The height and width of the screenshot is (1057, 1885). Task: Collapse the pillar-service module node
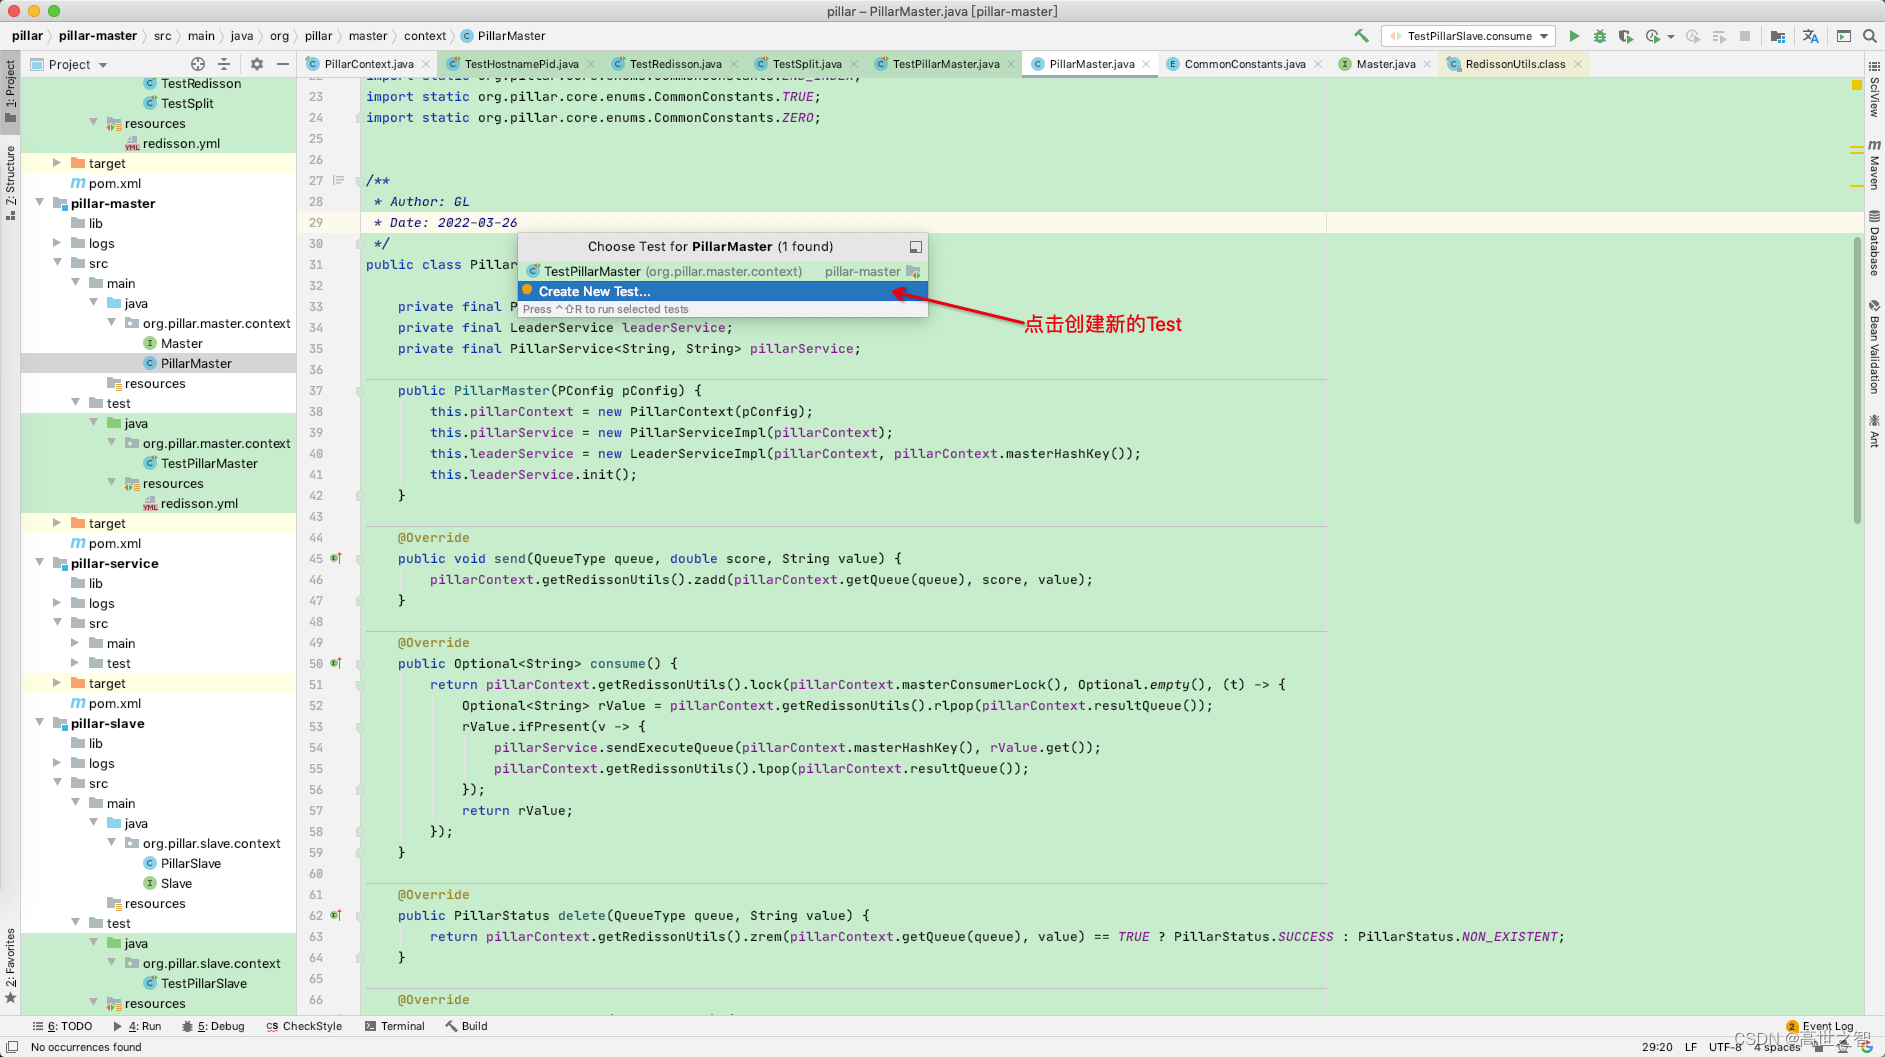tap(40, 563)
